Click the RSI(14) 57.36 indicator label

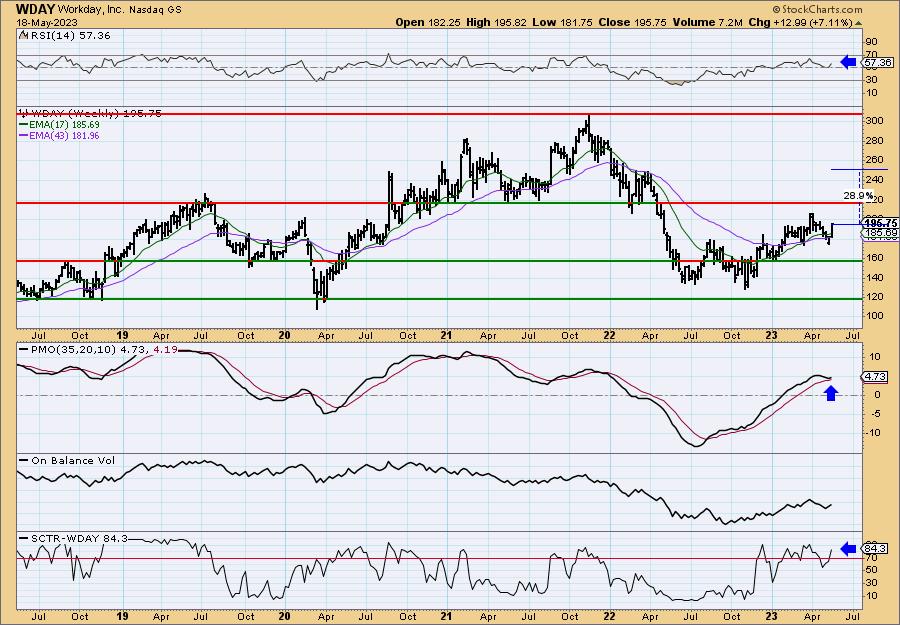(69, 36)
